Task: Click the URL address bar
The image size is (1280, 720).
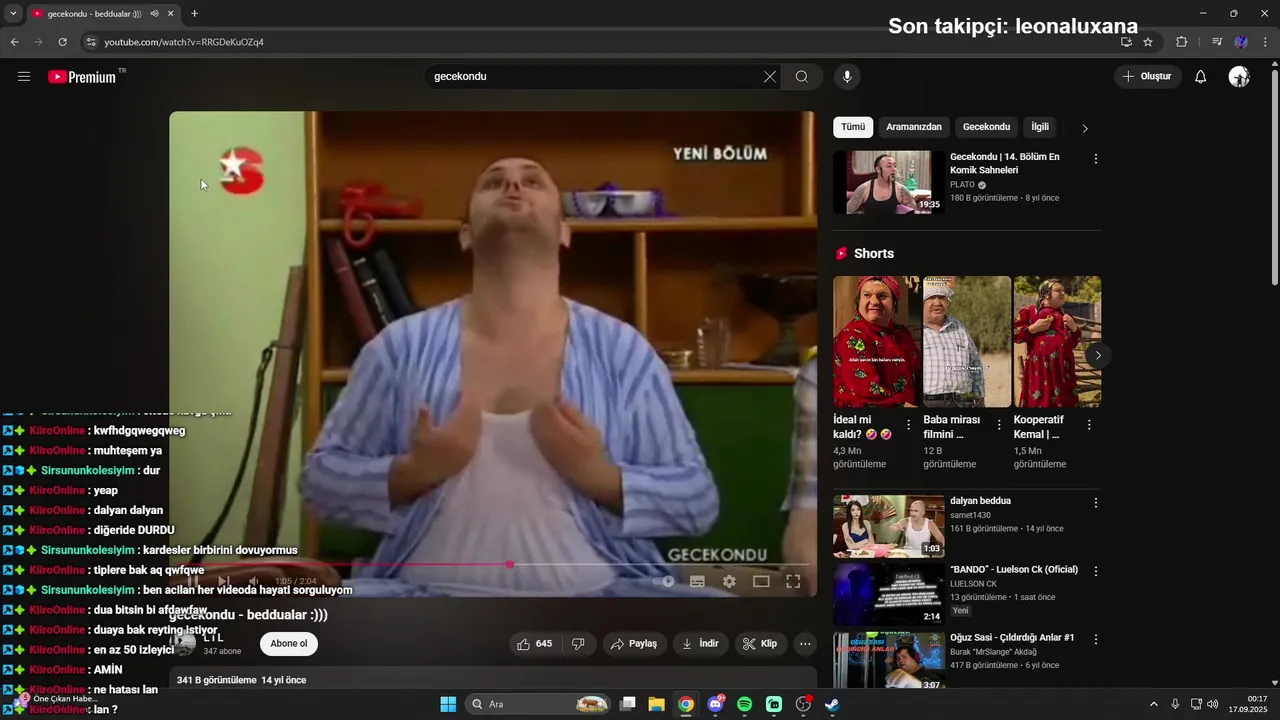Action: [x=600, y=42]
